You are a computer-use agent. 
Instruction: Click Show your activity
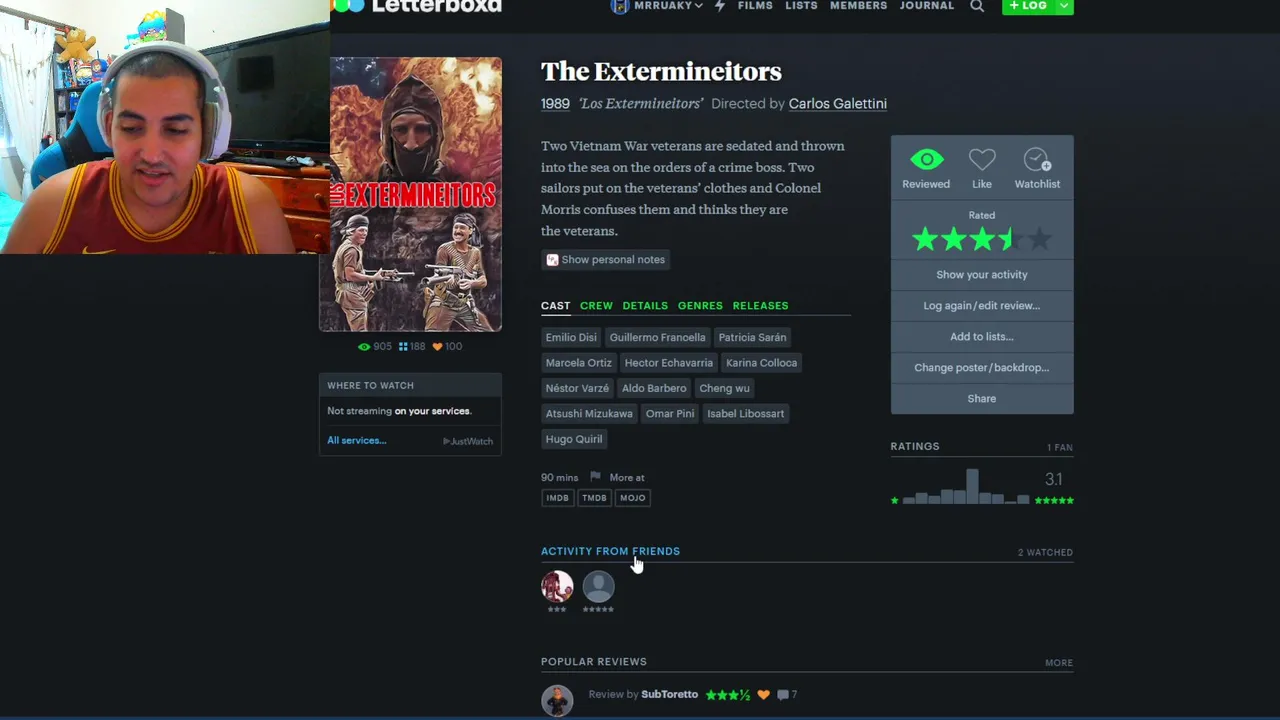pos(982,275)
